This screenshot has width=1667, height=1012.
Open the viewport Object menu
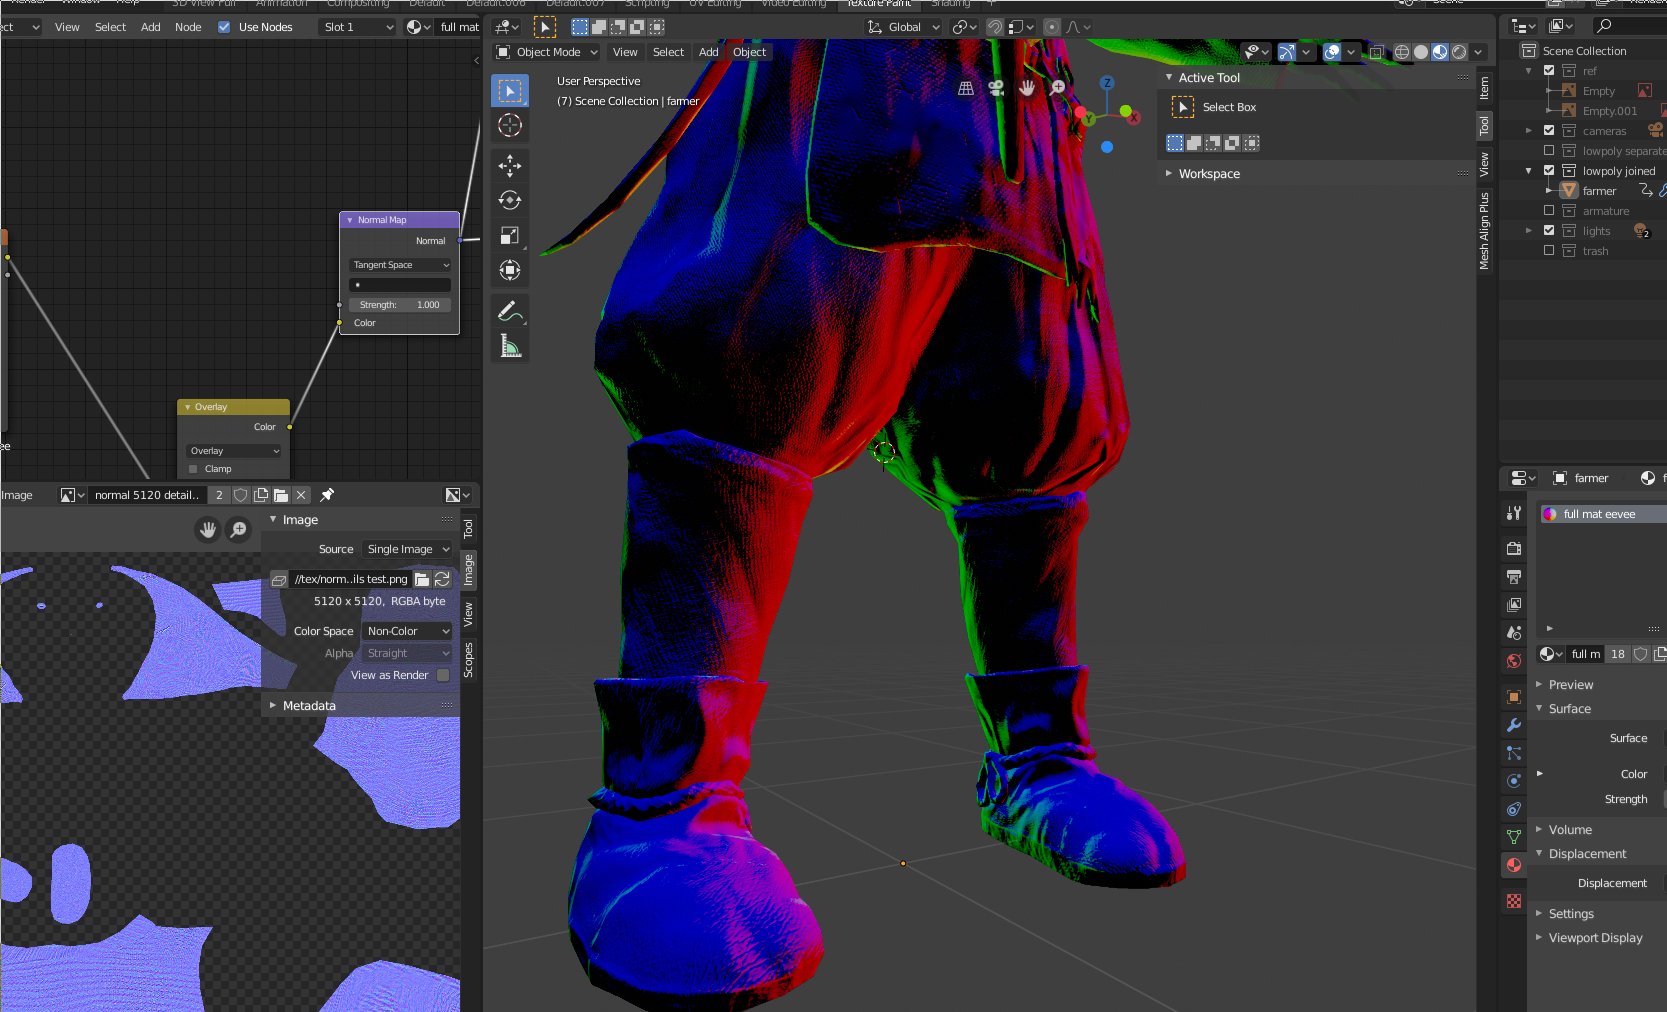point(749,52)
